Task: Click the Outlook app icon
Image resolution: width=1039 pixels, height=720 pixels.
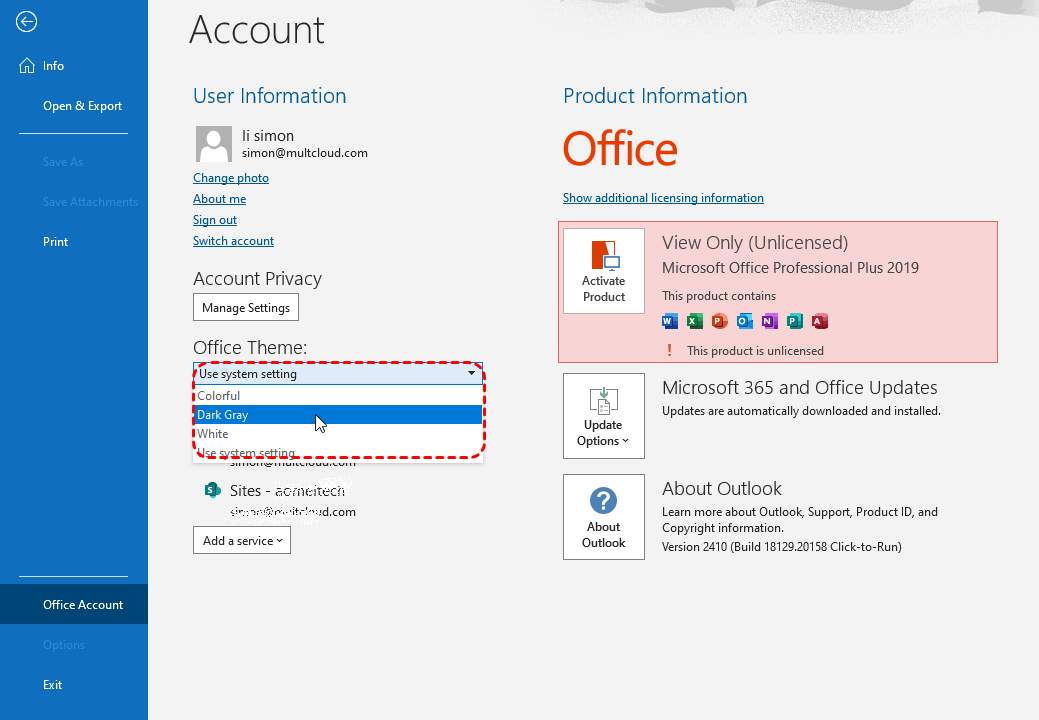Action: click(x=745, y=322)
